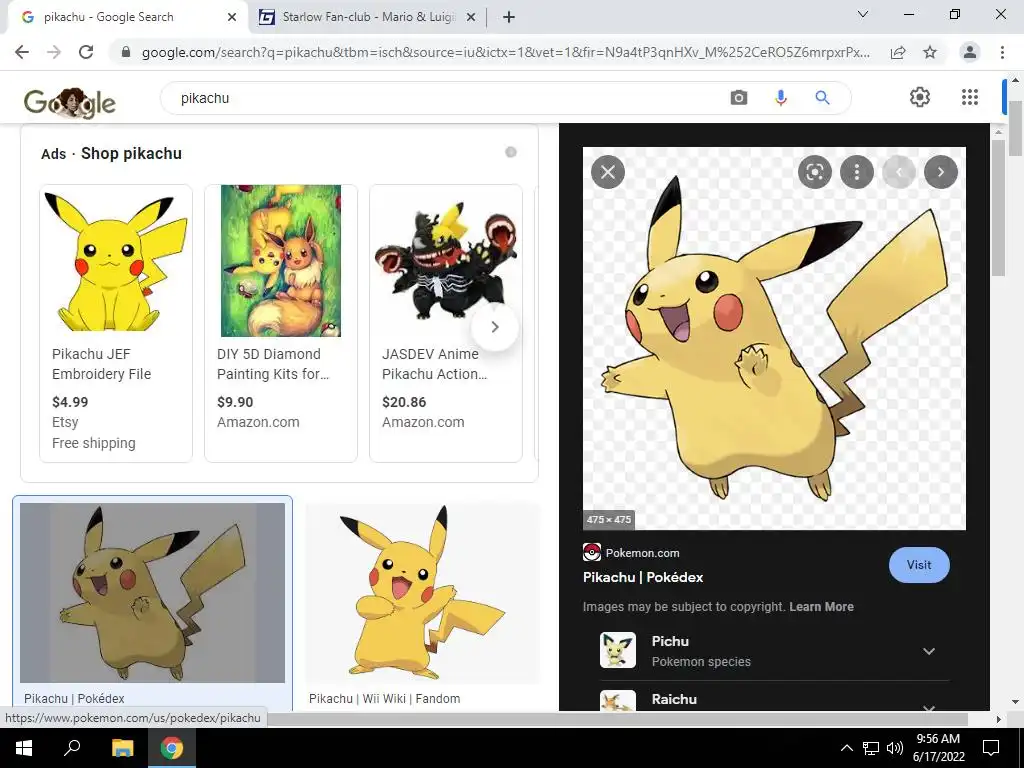Click the forward navigation arrow
The height and width of the screenshot is (768, 1024).
coord(54,52)
